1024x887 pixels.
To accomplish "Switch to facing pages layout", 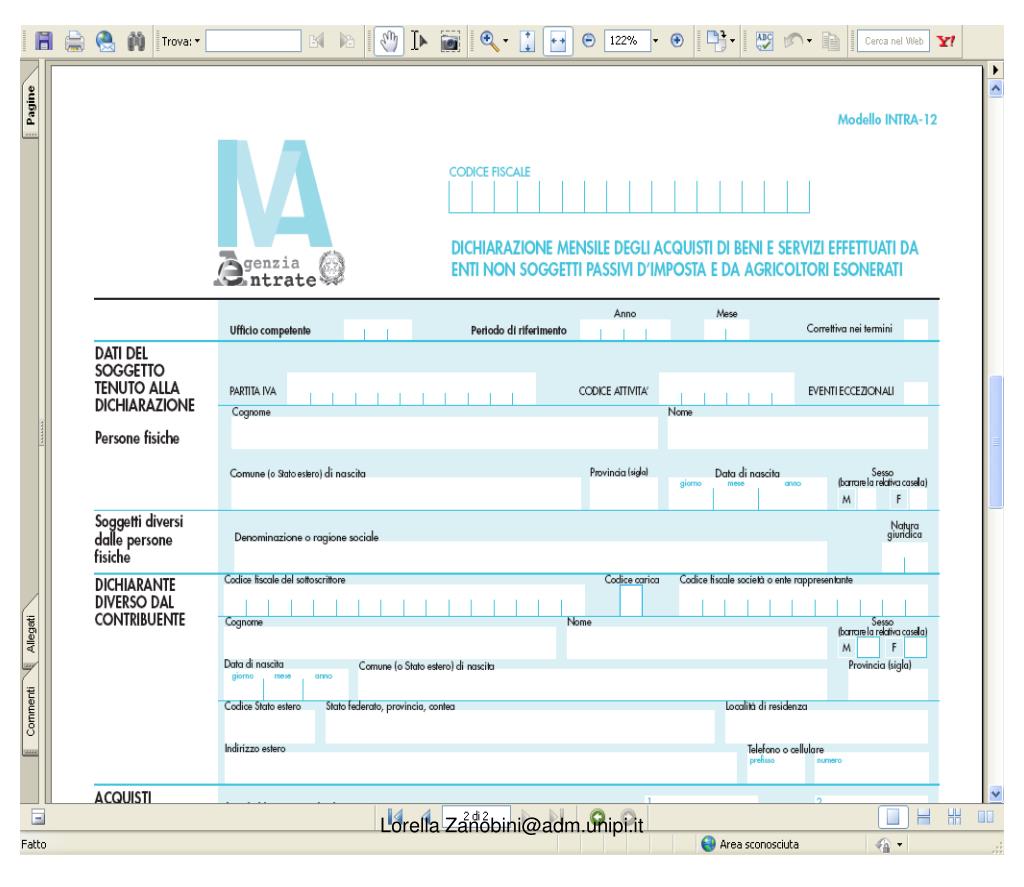I will click(985, 816).
